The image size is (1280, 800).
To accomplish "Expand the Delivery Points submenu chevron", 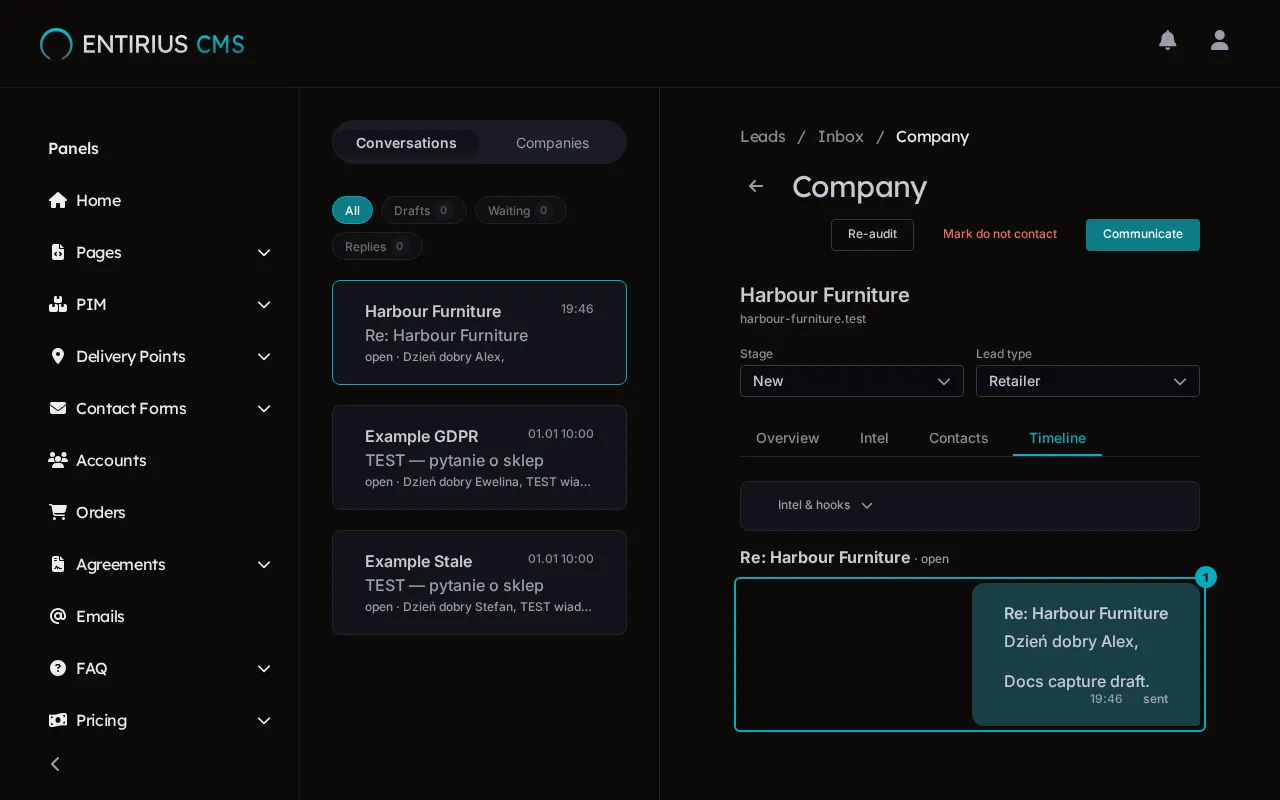I will [x=264, y=356].
